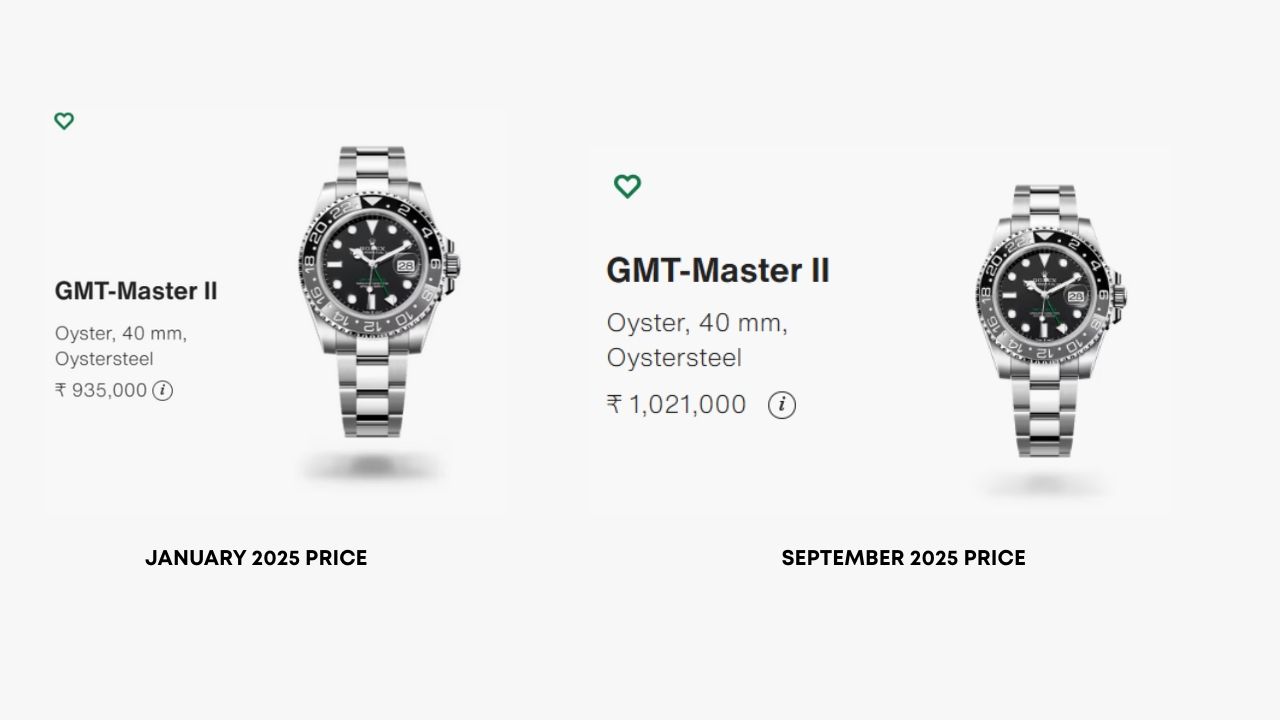The image size is (1280, 720).
Task: Click date window on the January watch dial
Action: 406,268
